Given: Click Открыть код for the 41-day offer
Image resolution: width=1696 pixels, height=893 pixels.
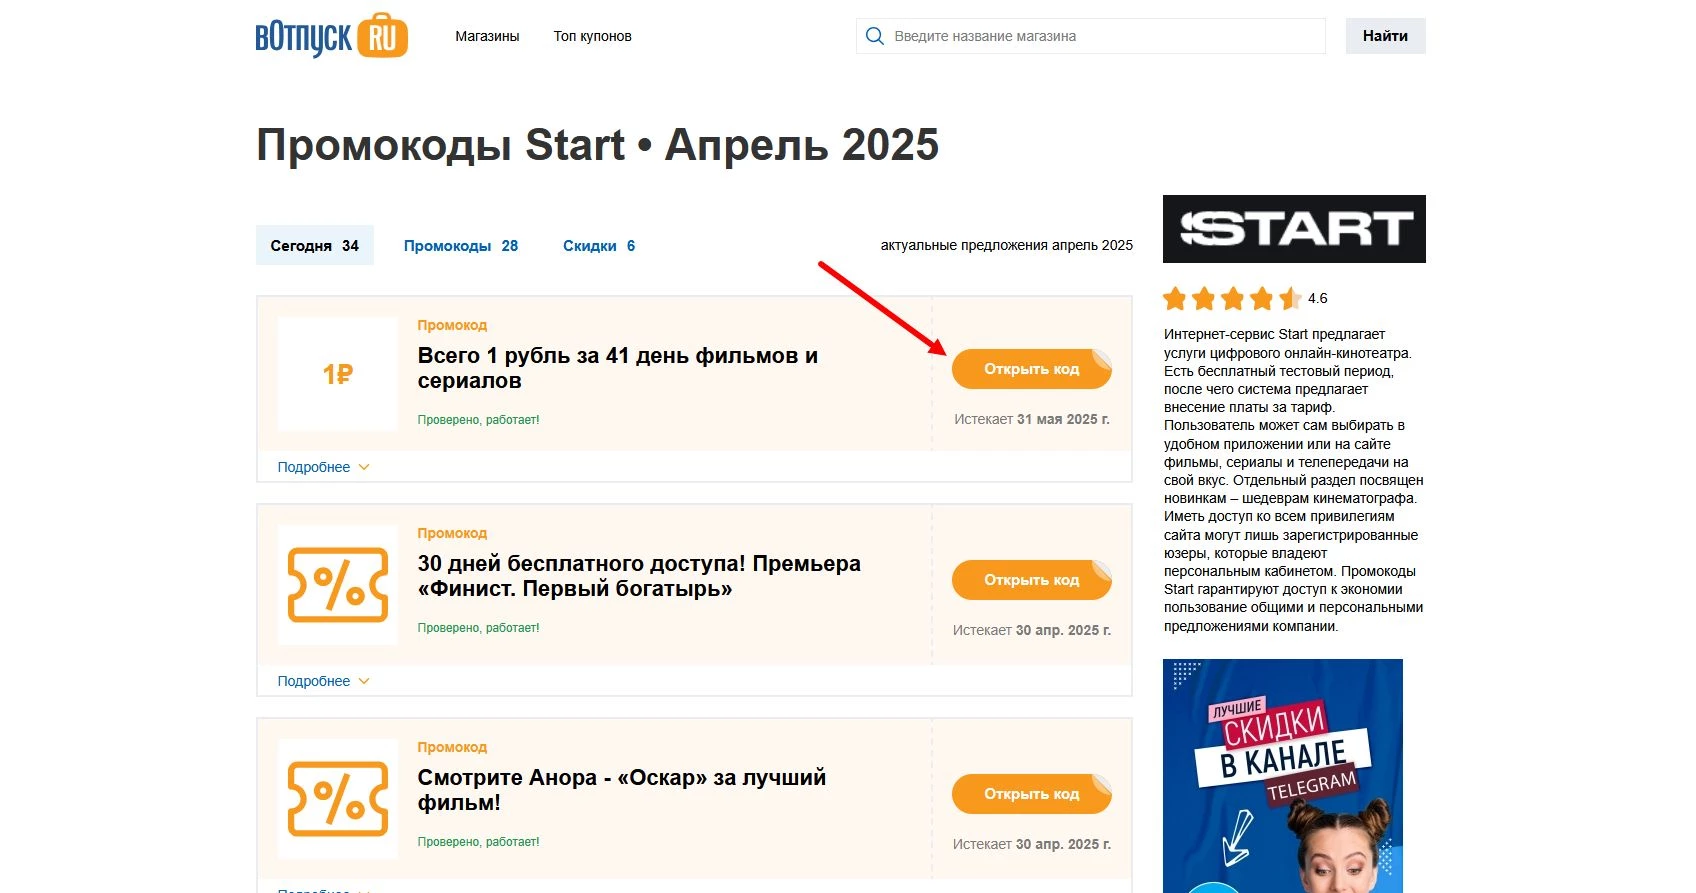Looking at the screenshot, I should point(1032,369).
